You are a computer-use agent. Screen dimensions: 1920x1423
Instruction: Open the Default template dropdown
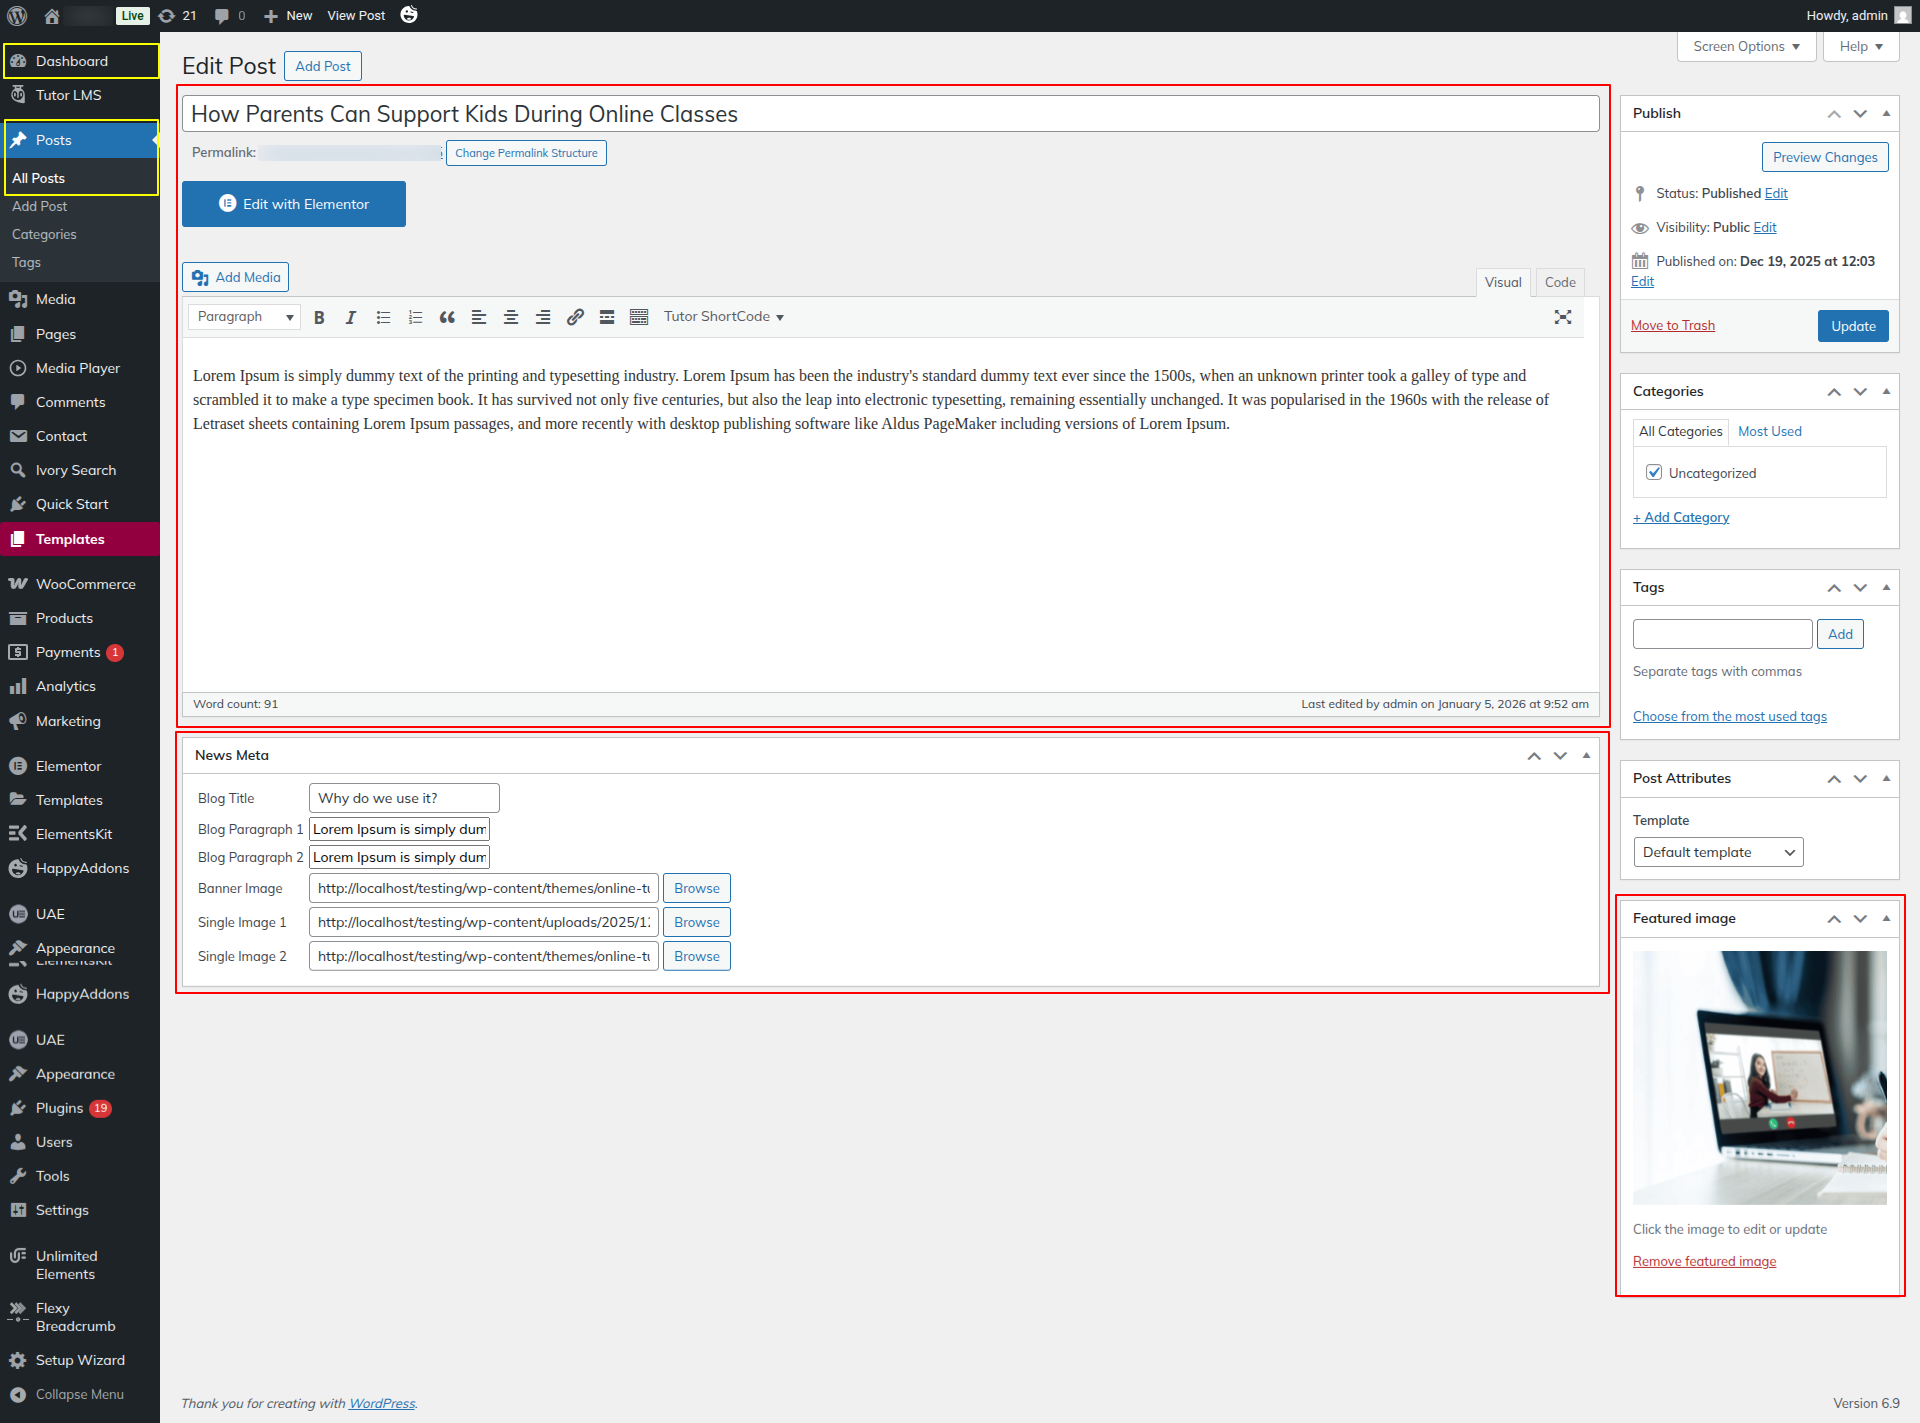[1717, 852]
